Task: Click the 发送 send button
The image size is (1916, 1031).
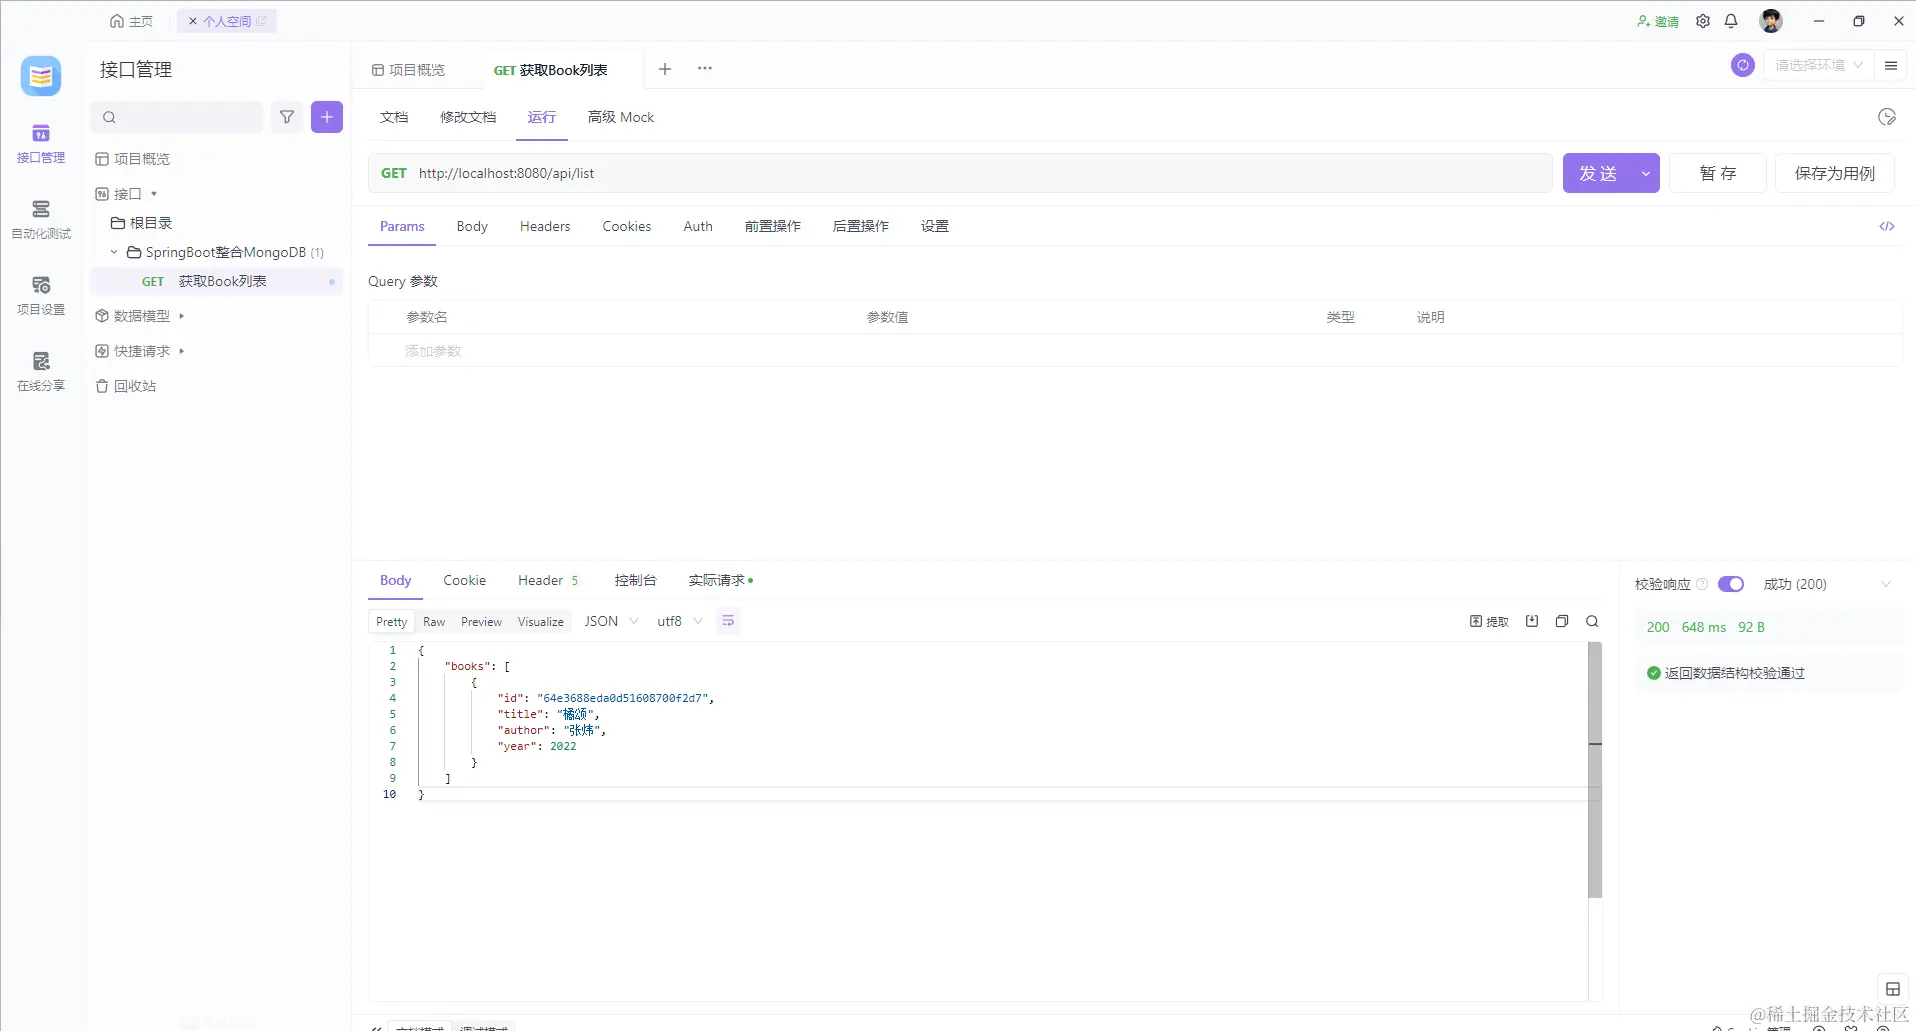Action: tap(1598, 173)
